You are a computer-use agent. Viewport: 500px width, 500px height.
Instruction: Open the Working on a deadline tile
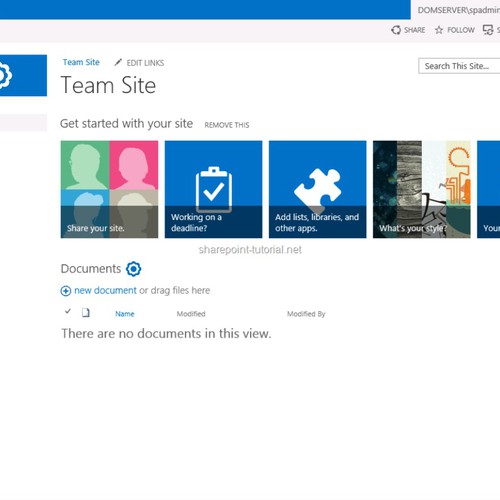click(213, 189)
